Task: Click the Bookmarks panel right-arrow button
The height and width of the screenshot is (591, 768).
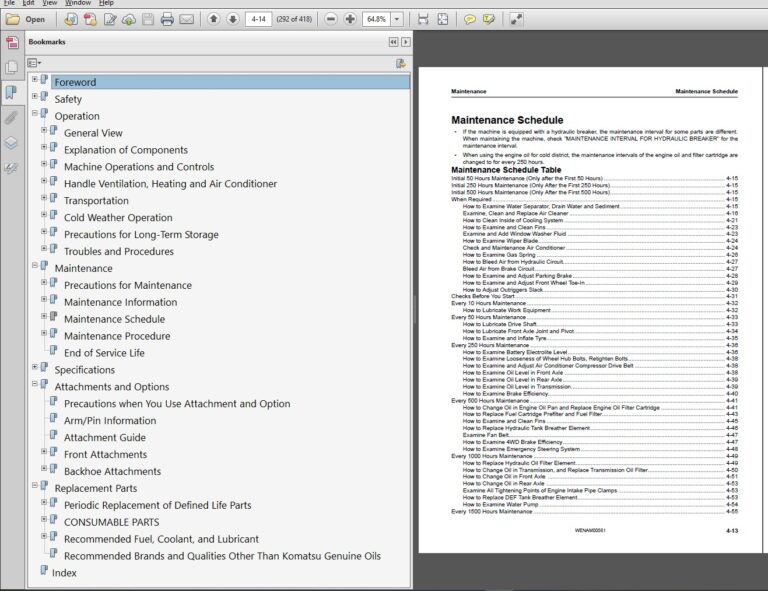Action: (406, 42)
